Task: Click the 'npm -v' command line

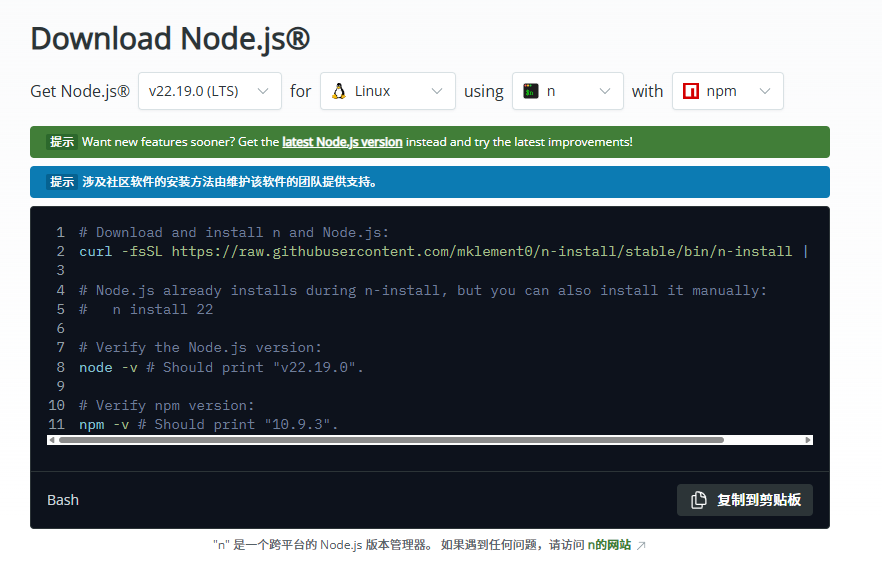Action: click(209, 424)
